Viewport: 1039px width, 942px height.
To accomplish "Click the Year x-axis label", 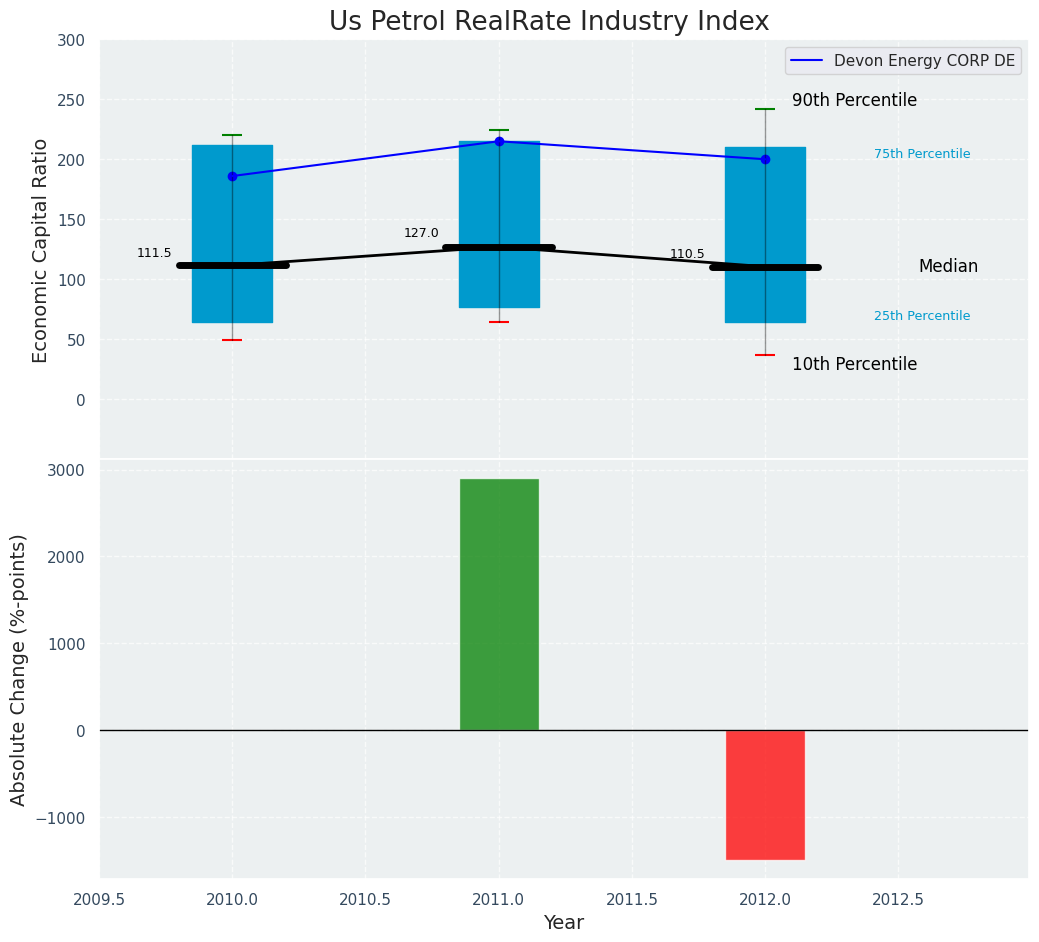I will [x=563, y=922].
